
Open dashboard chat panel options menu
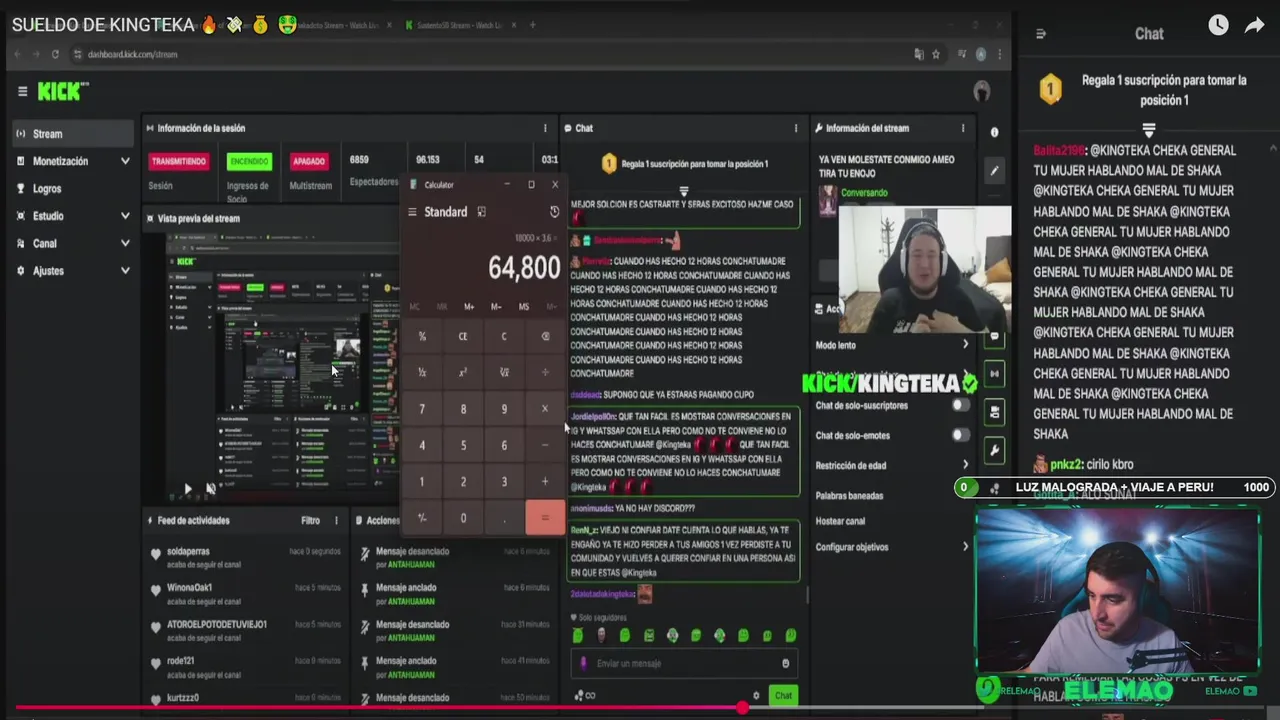tap(796, 128)
